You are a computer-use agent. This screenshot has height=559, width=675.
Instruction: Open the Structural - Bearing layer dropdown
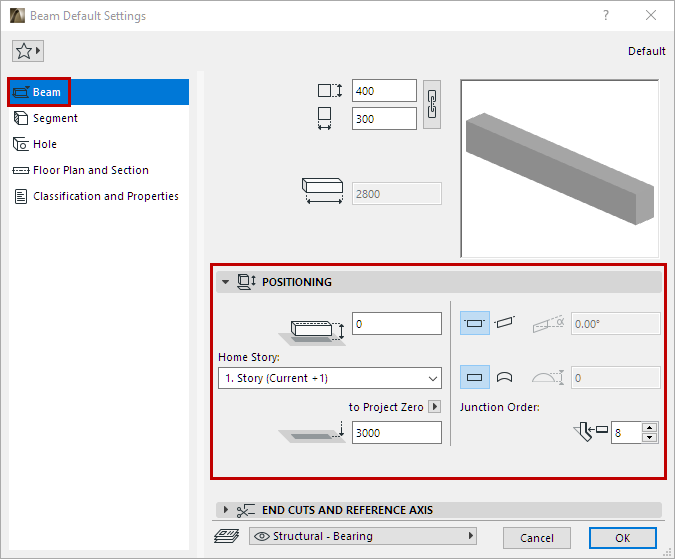click(363, 536)
